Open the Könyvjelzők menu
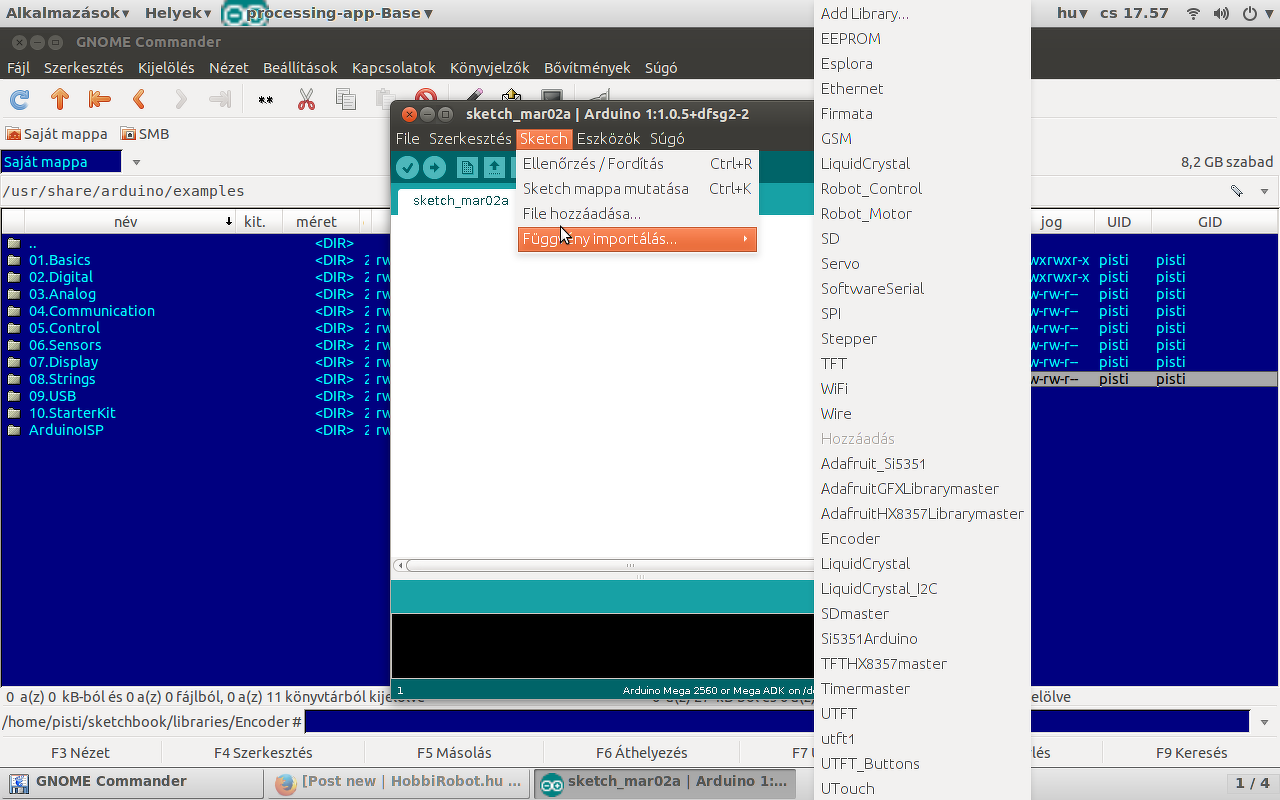The height and width of the screenshot is (800, 1280). click(489, 68)
